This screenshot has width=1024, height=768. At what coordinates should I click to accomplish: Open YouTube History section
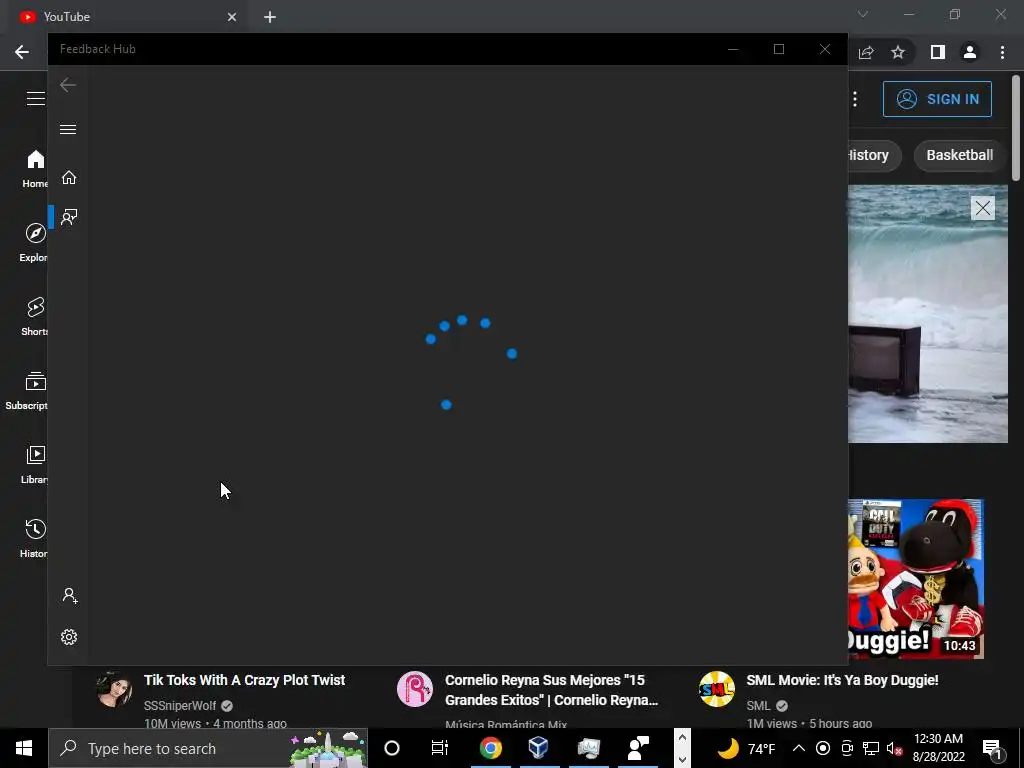(34, 539)
